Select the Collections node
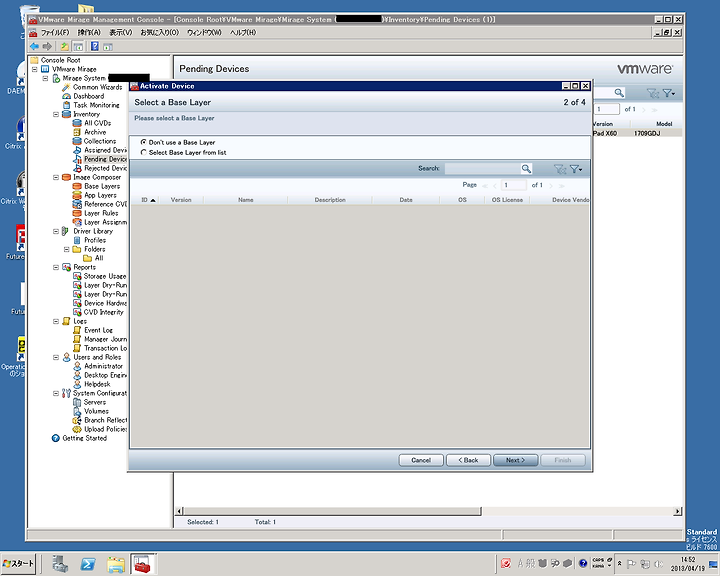 (100, 141)
